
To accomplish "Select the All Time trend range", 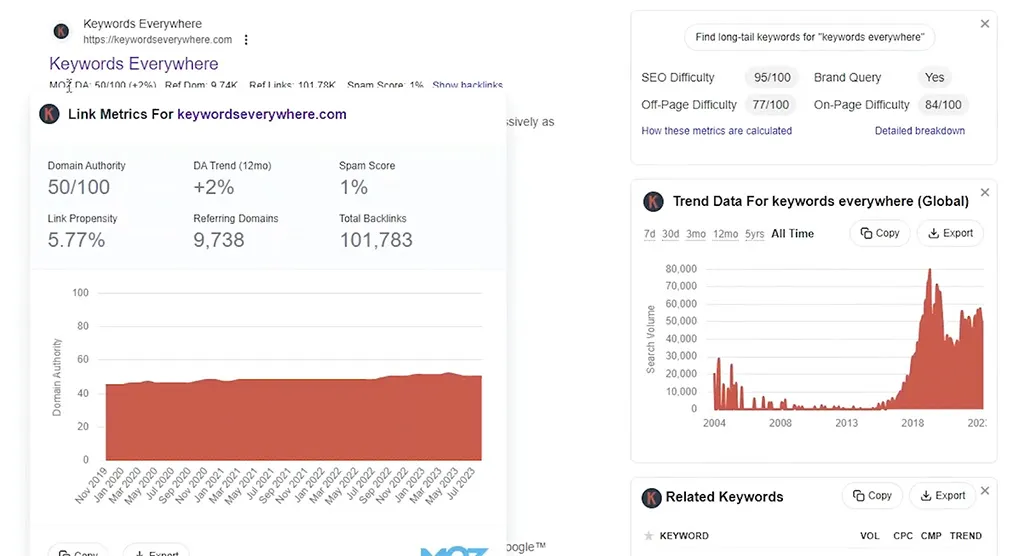I will [793, 234].
